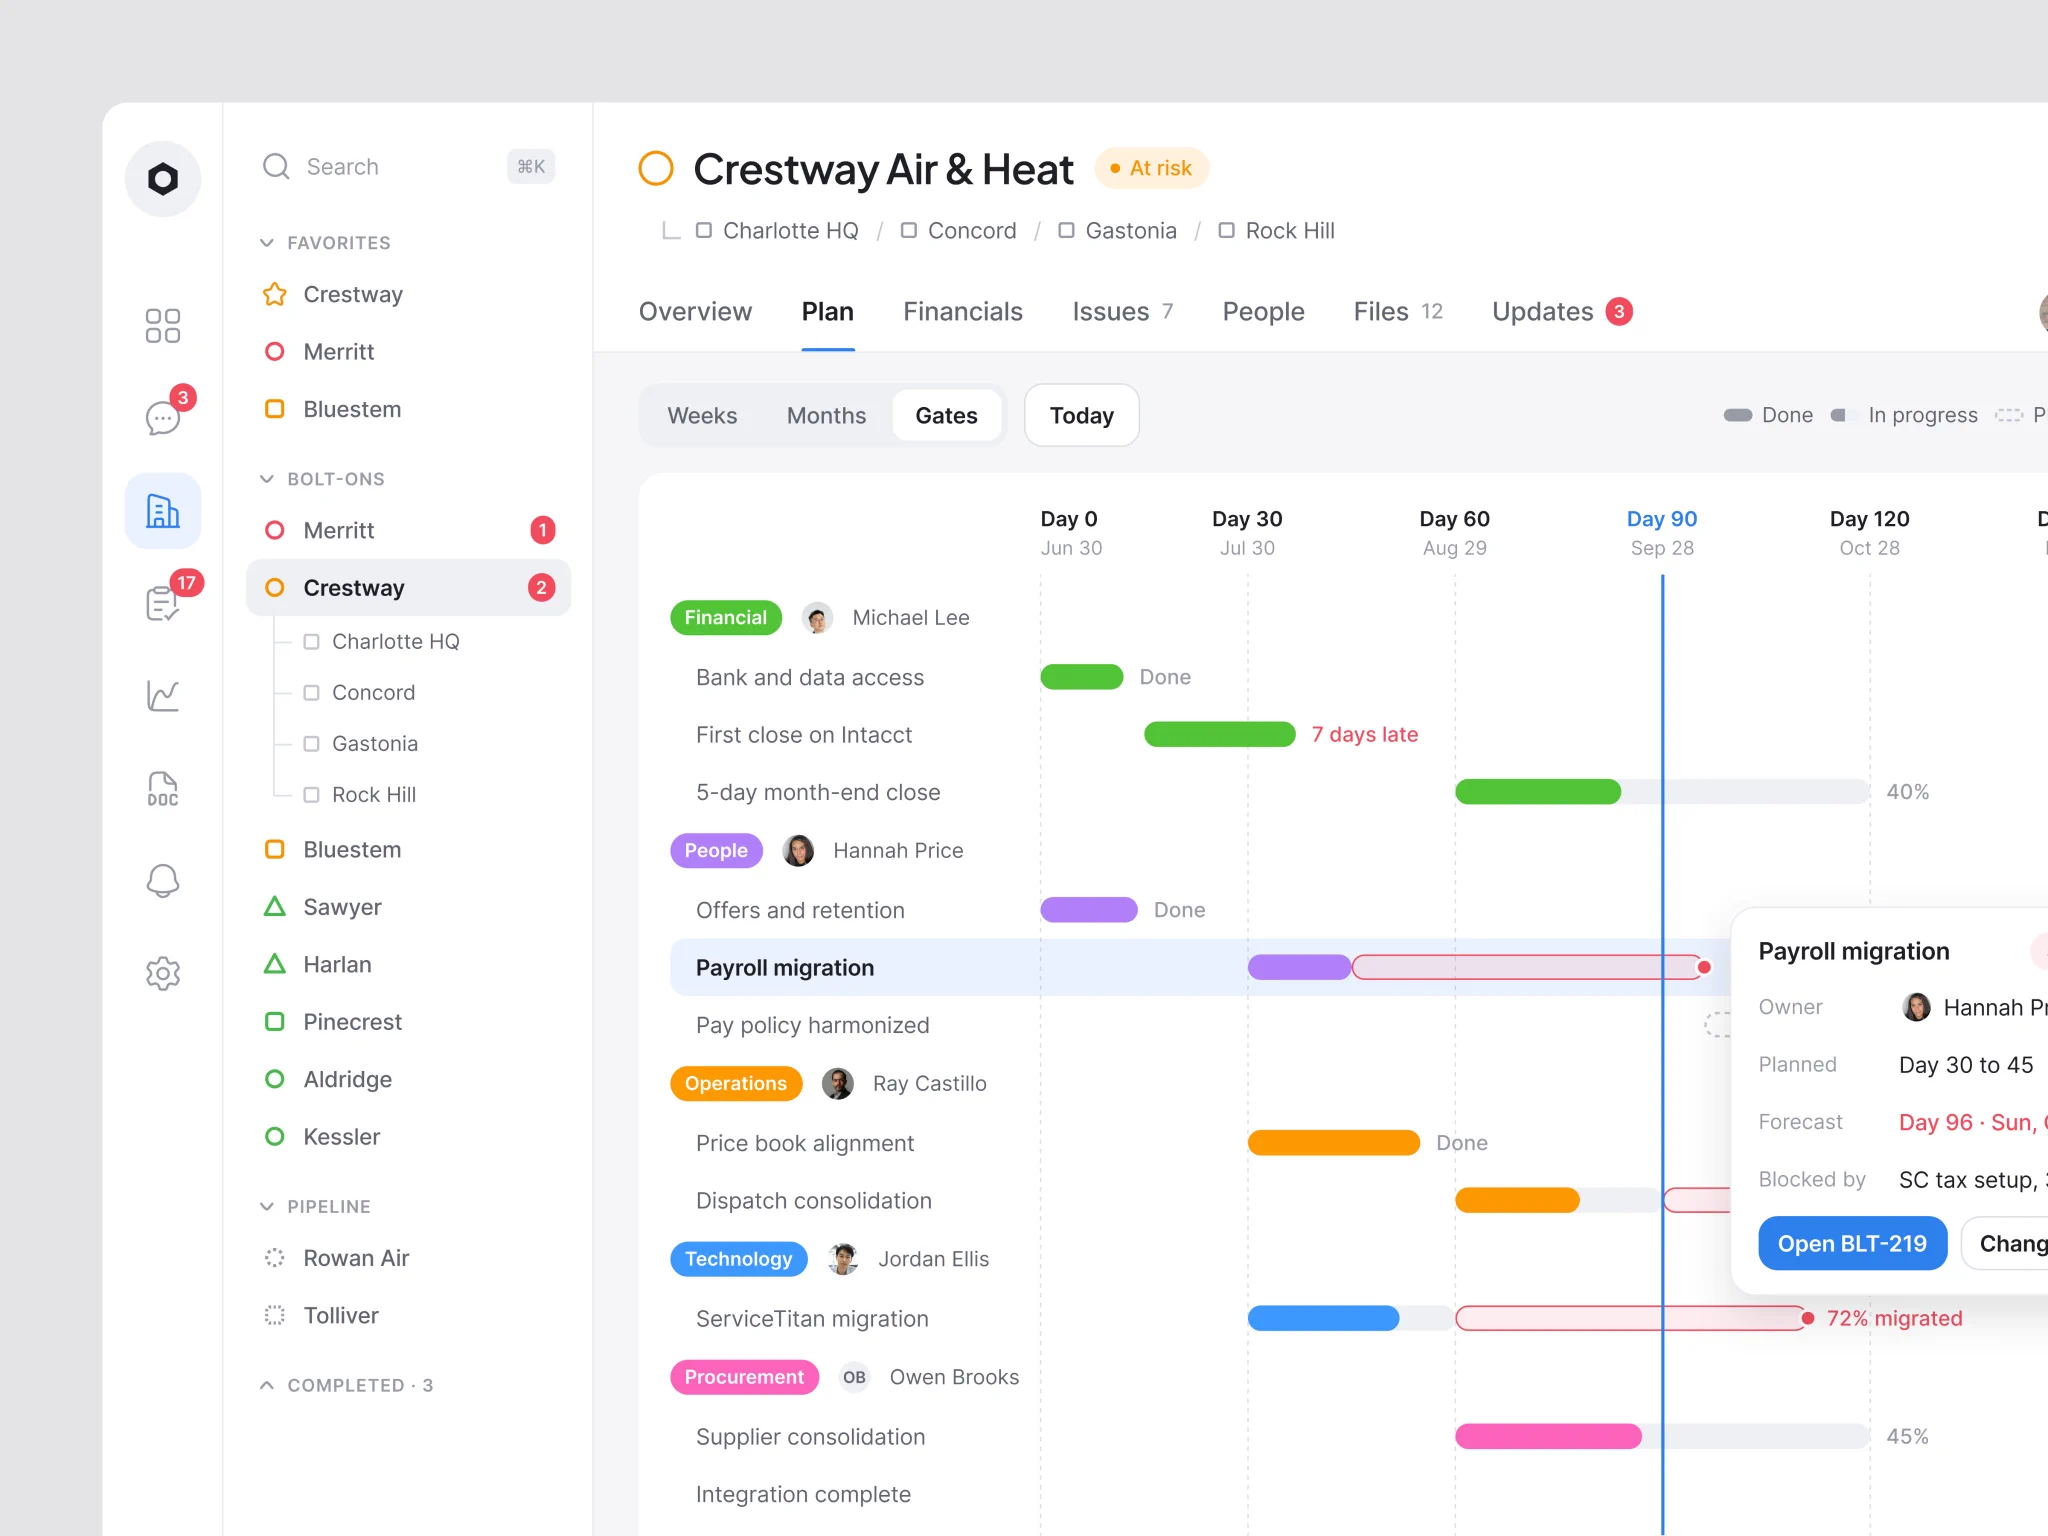
Task: Collapse the Bolt-ons section
Action: [x=267, y=479]
